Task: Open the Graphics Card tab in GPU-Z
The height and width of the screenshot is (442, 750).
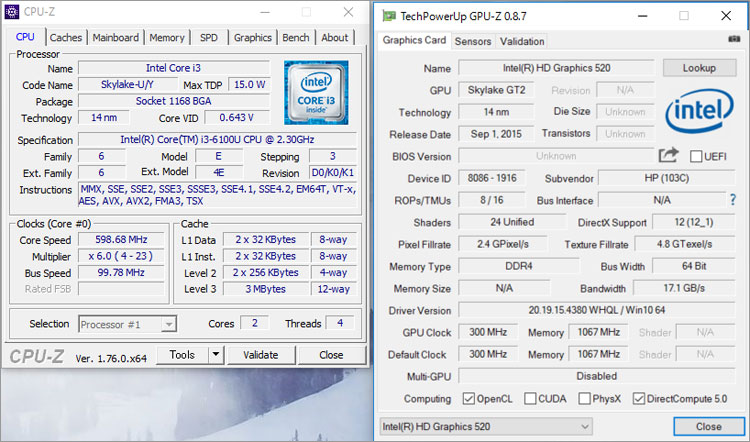Action: pos(414,40)
